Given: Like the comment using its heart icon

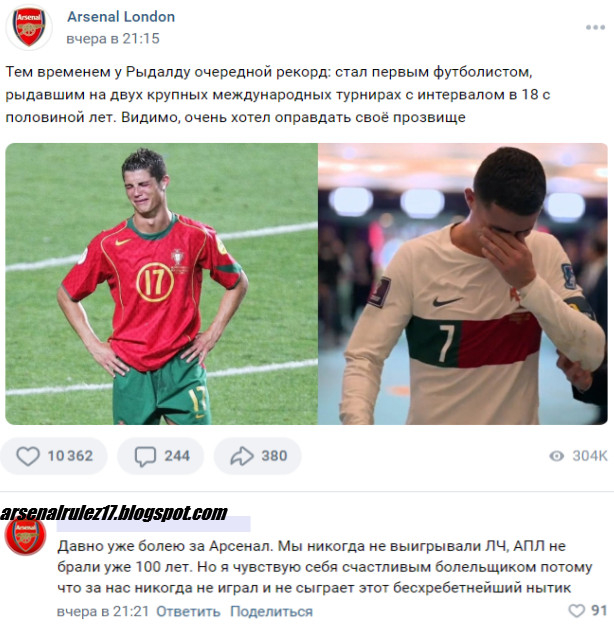Looking at the screenshot, I should pos(576,611).
